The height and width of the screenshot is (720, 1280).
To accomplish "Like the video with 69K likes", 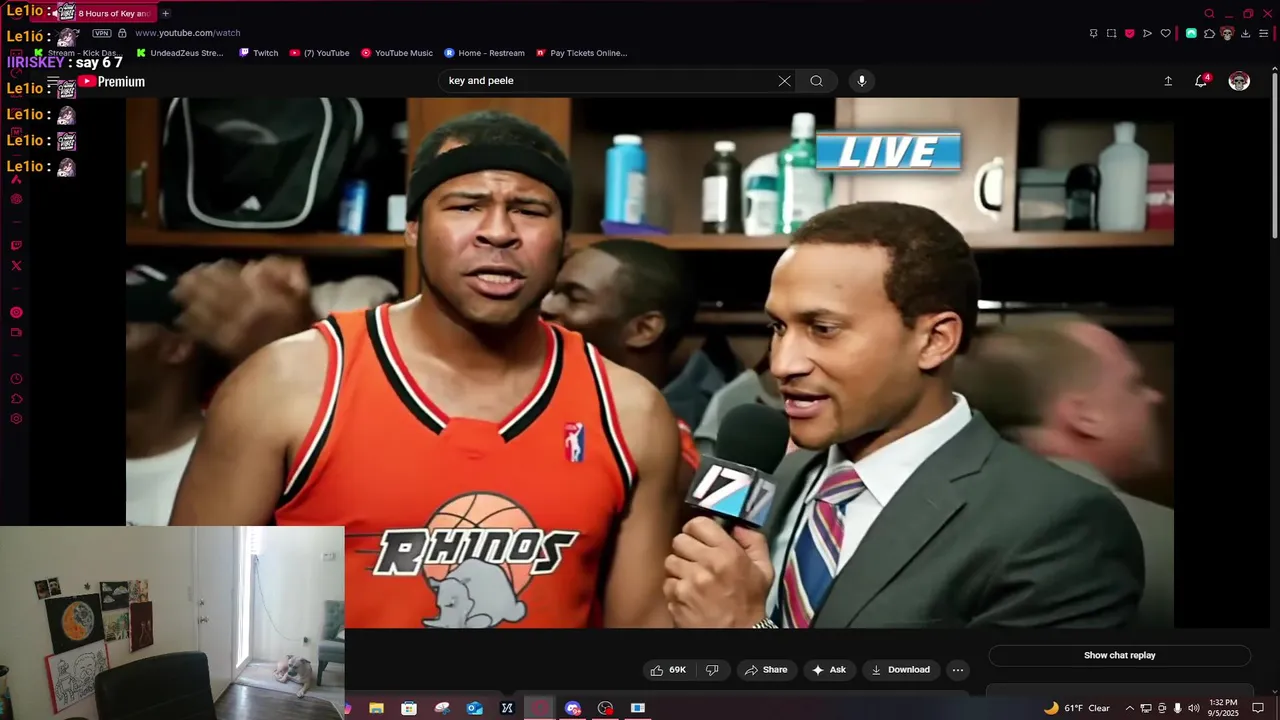I will [668, 670].
